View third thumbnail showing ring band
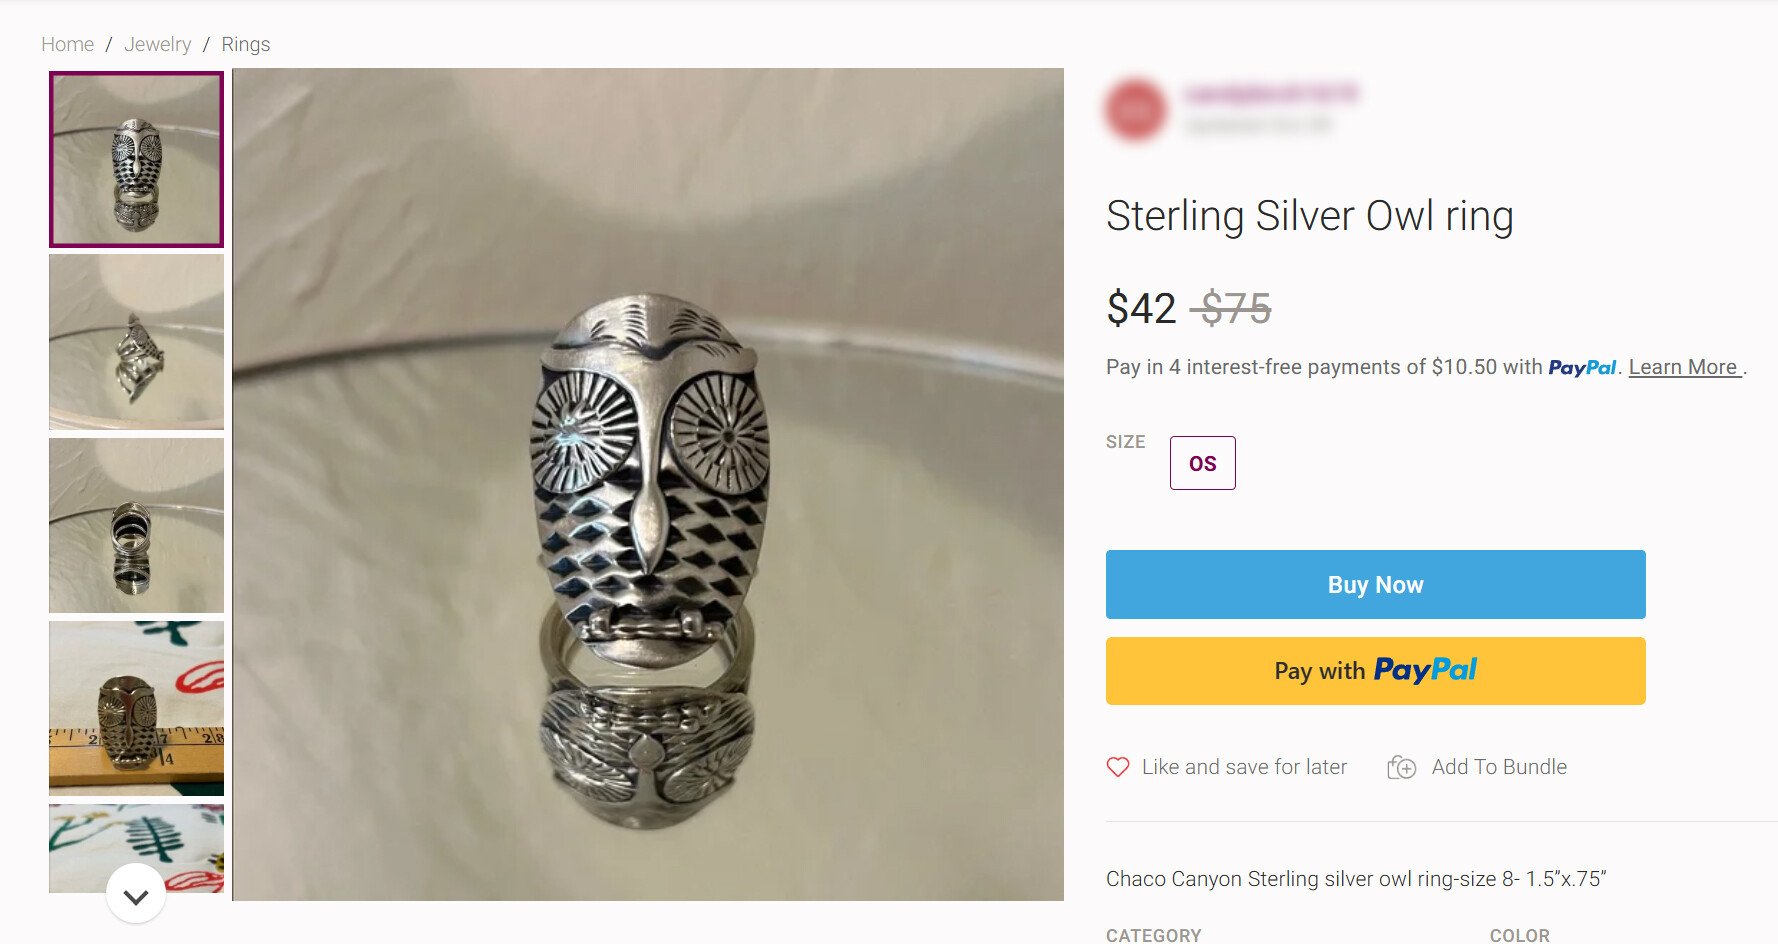Viewport: 1778px width, 944px height. pos(136,525)
